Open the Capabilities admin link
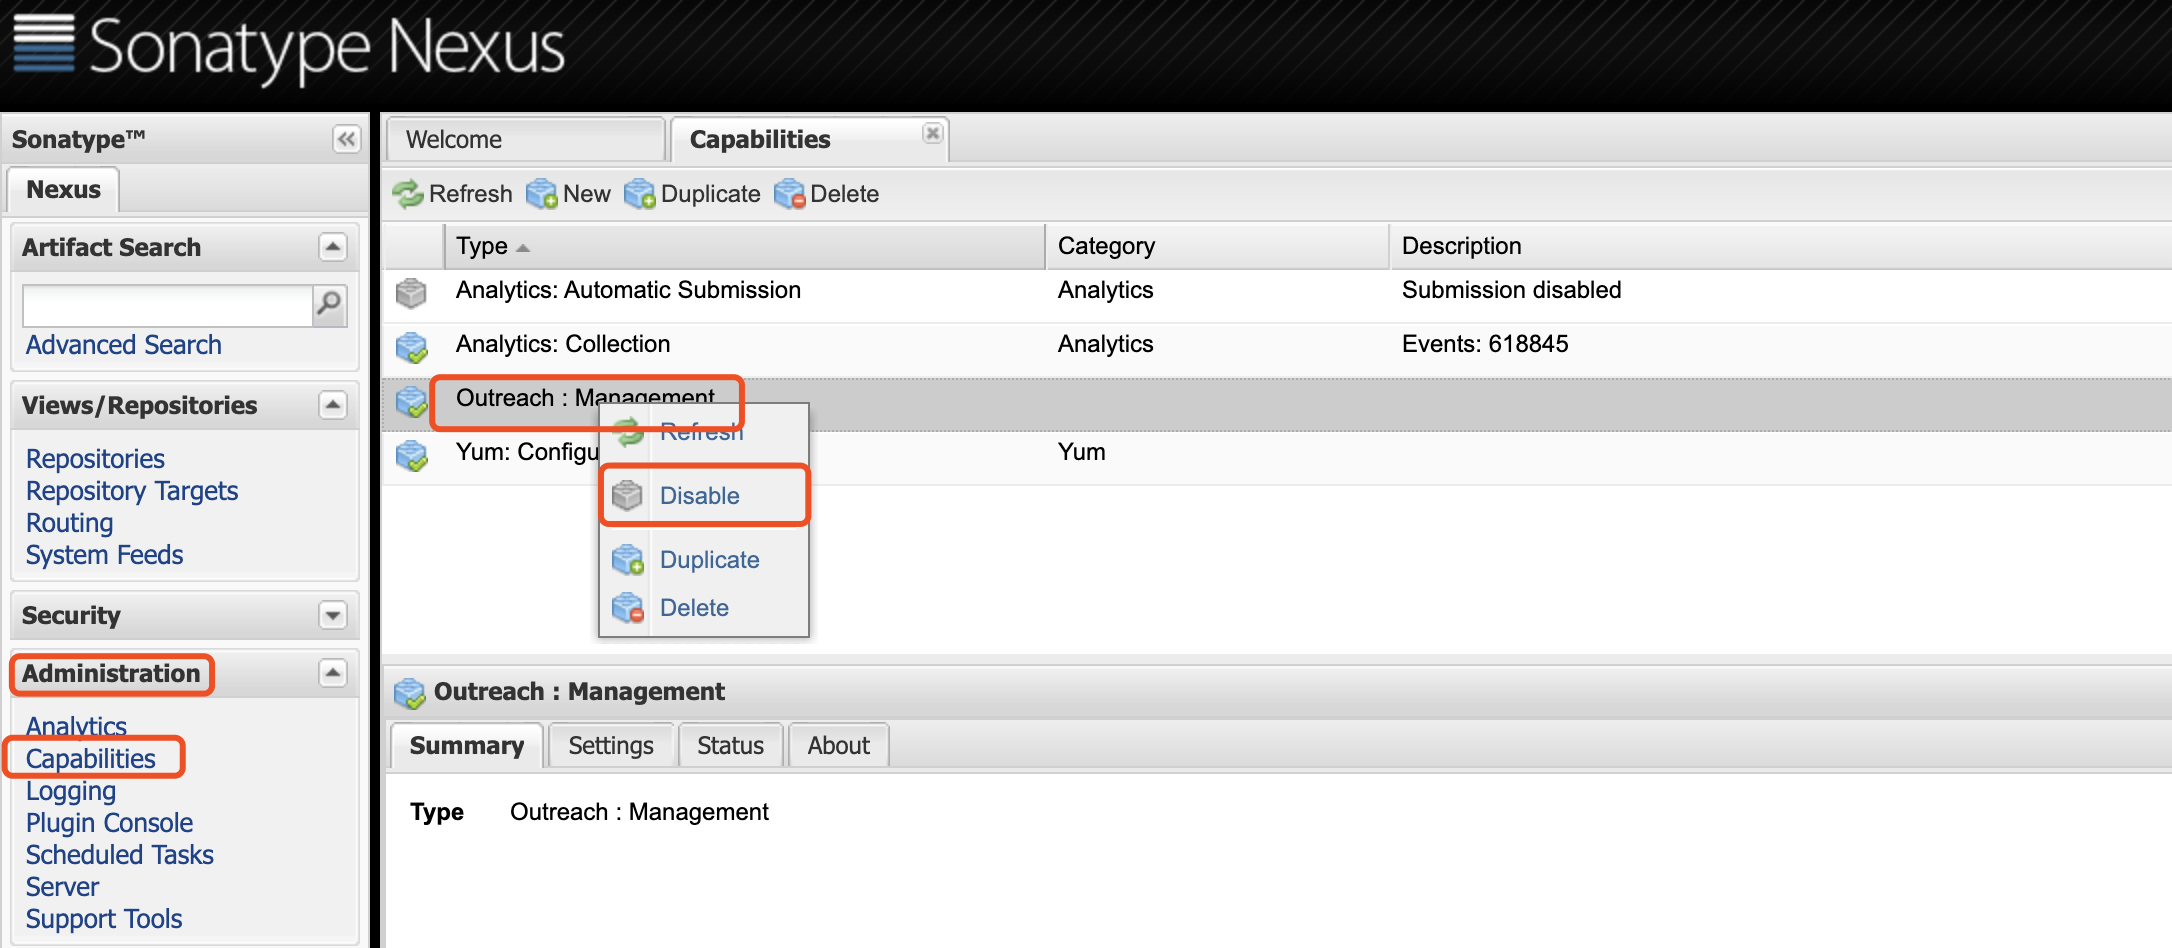The image size is (2172, 948). tap(91, 759)
